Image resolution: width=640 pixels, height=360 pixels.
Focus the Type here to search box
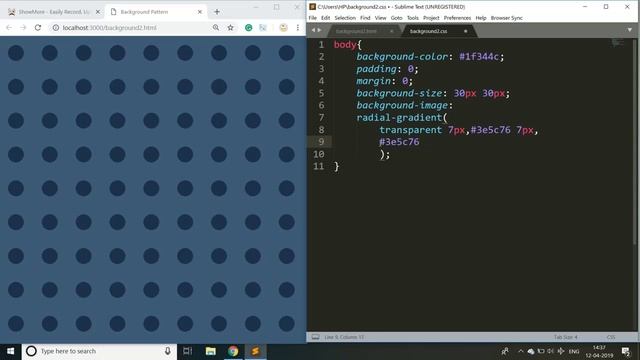tap(99, 351)
